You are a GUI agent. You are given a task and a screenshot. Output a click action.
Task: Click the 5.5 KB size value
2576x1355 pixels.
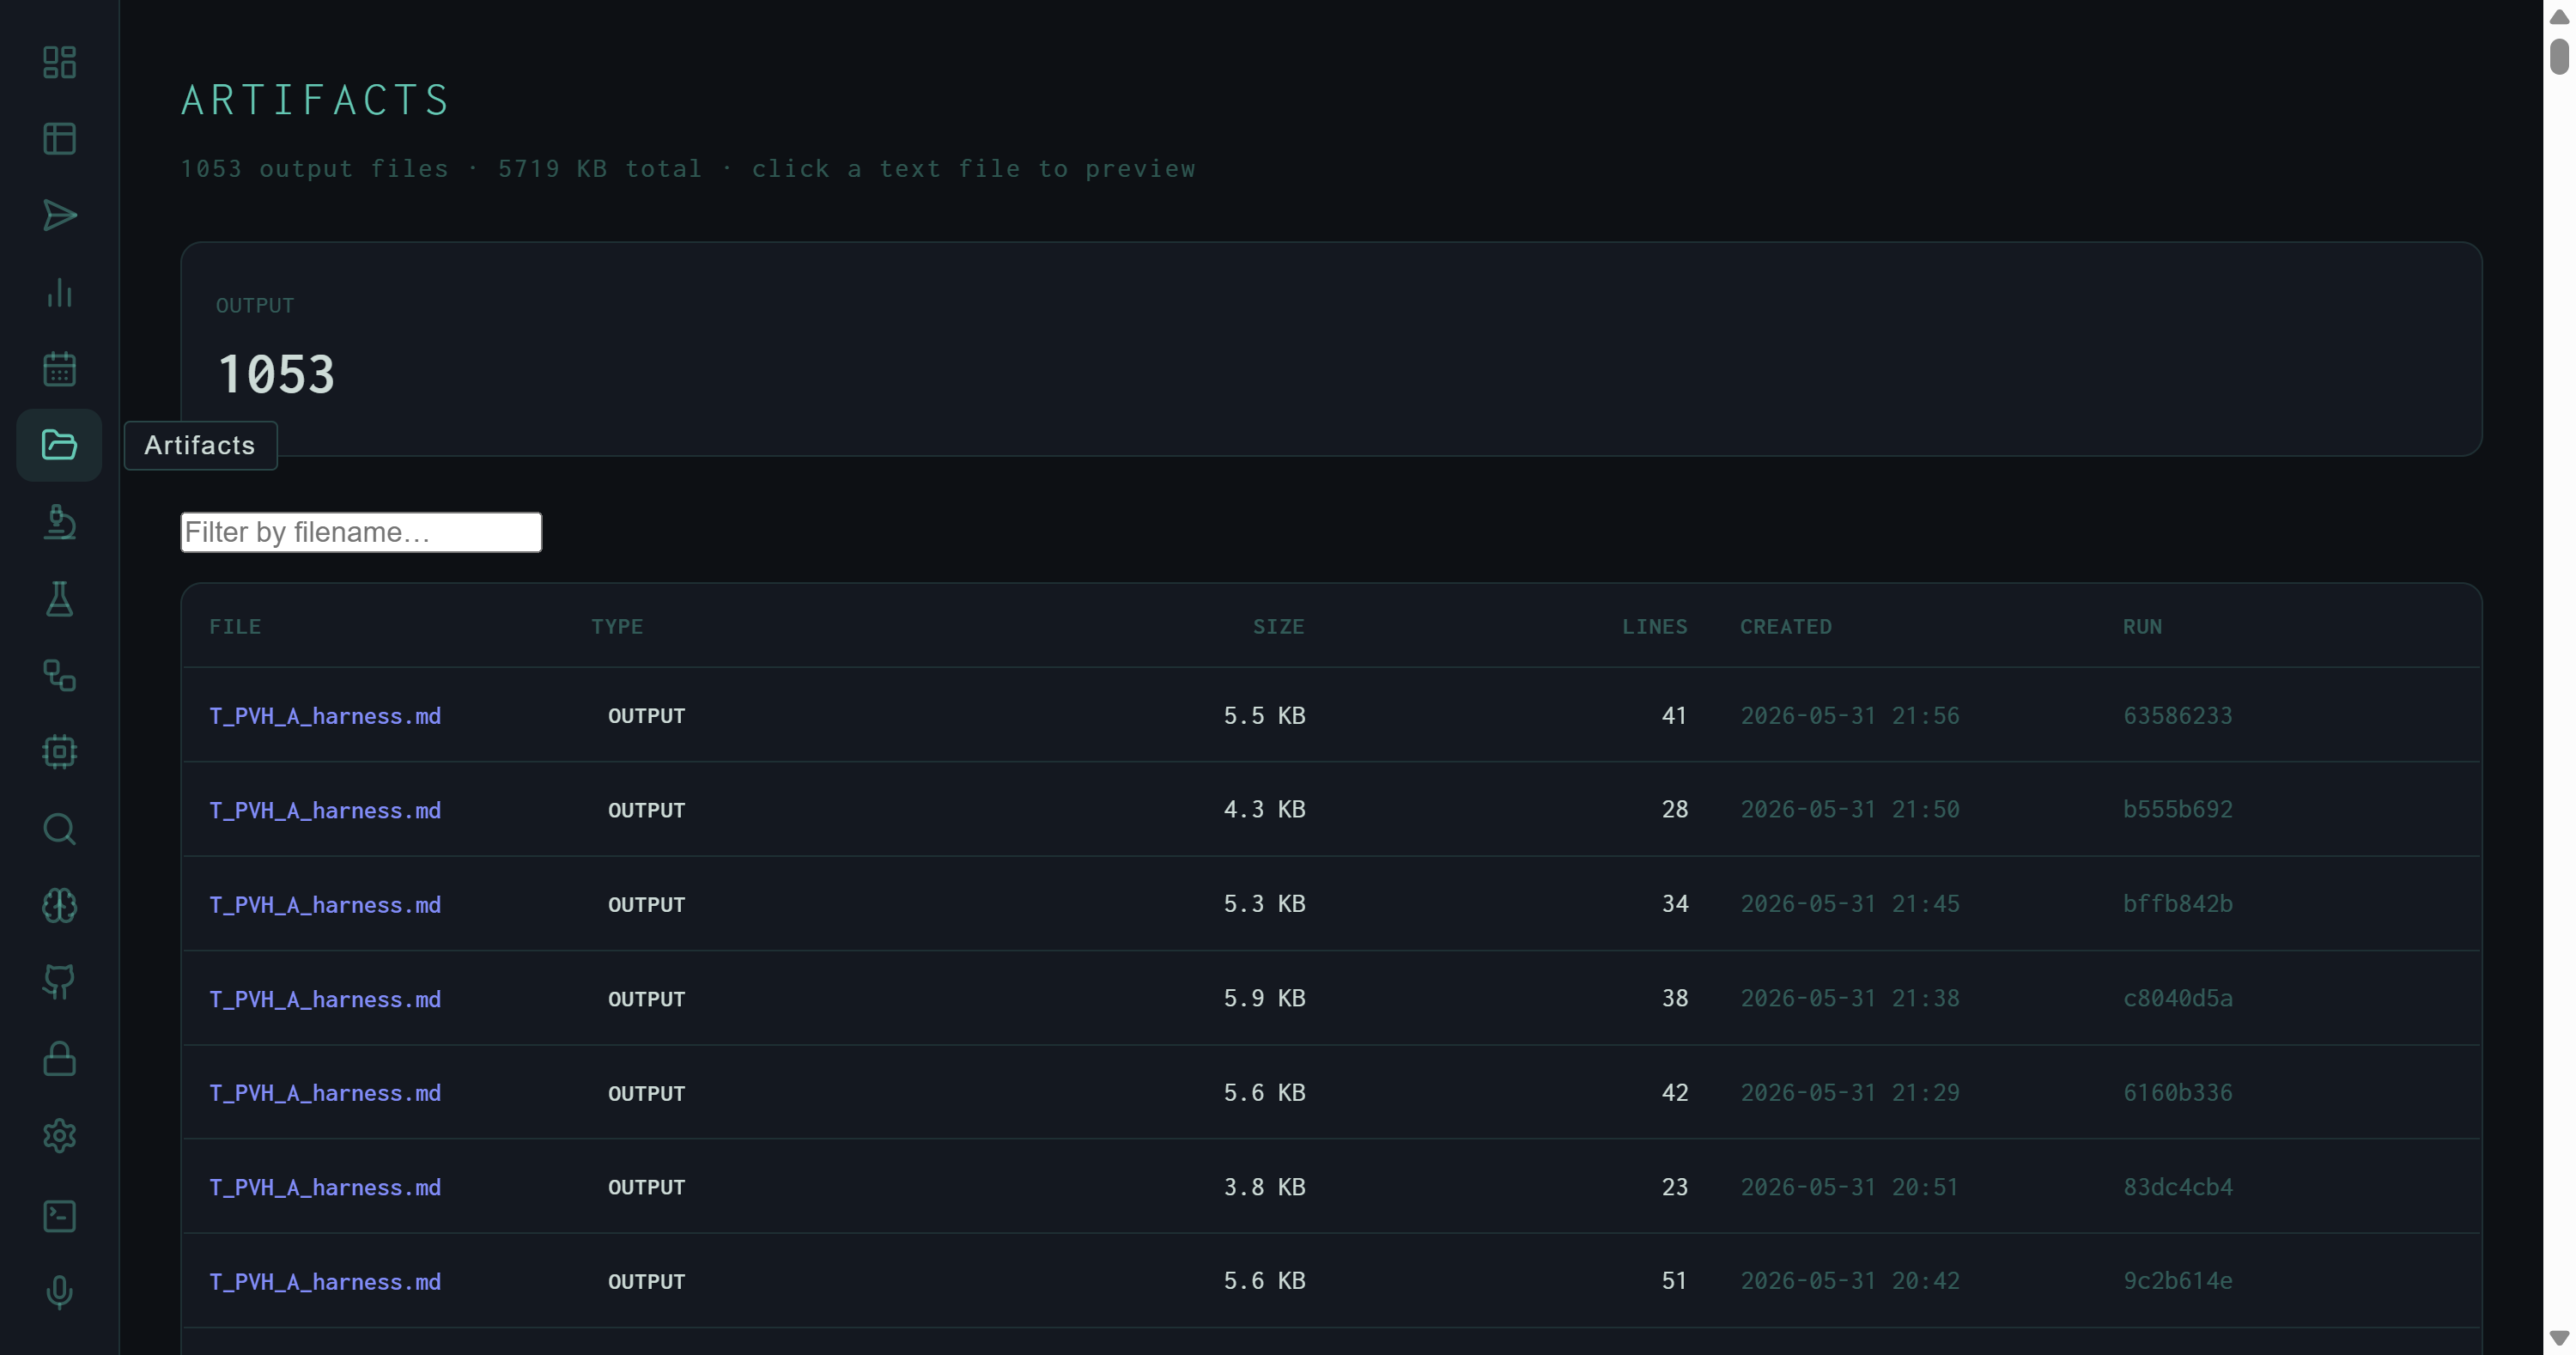tap(1264, 716)
